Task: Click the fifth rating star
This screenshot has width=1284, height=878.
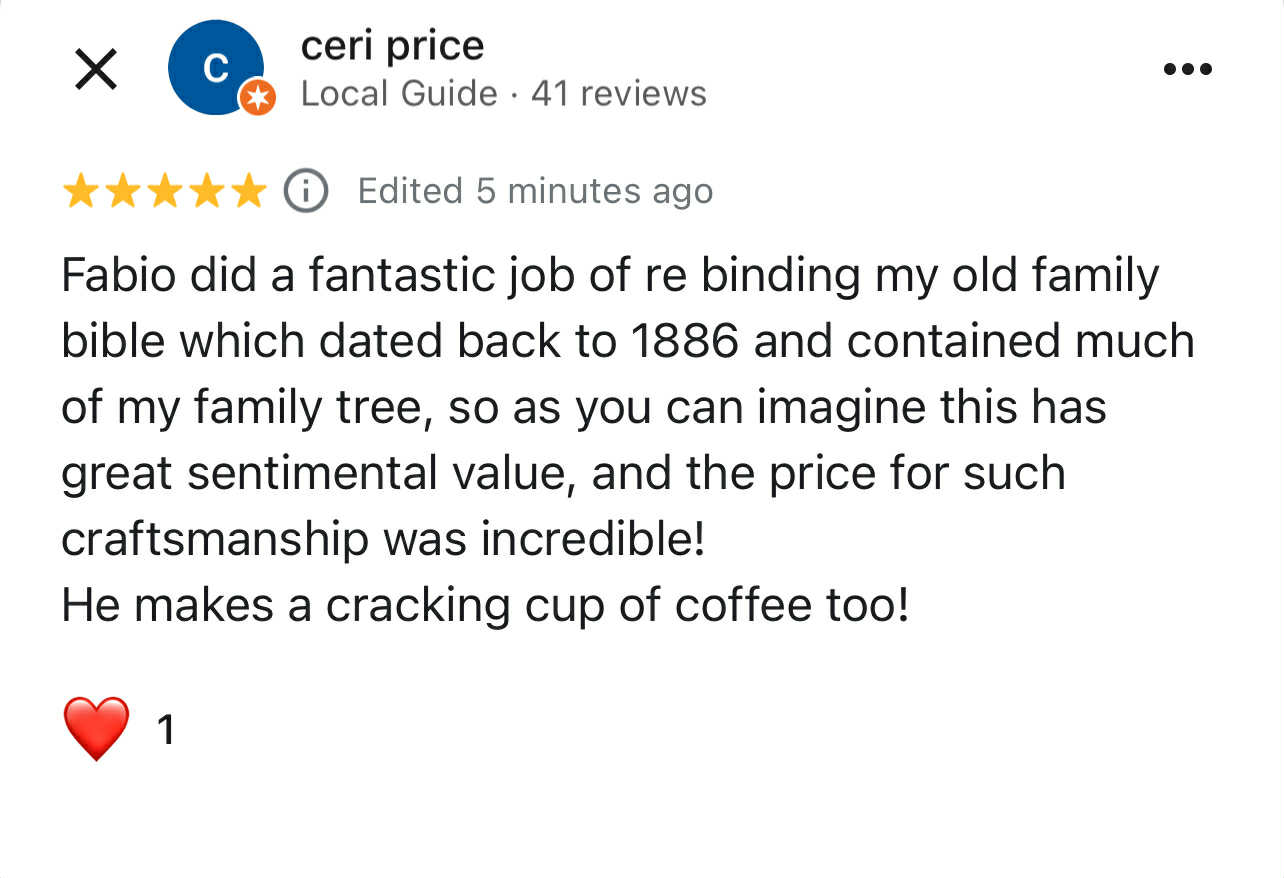Action: (x=247, y=190)
